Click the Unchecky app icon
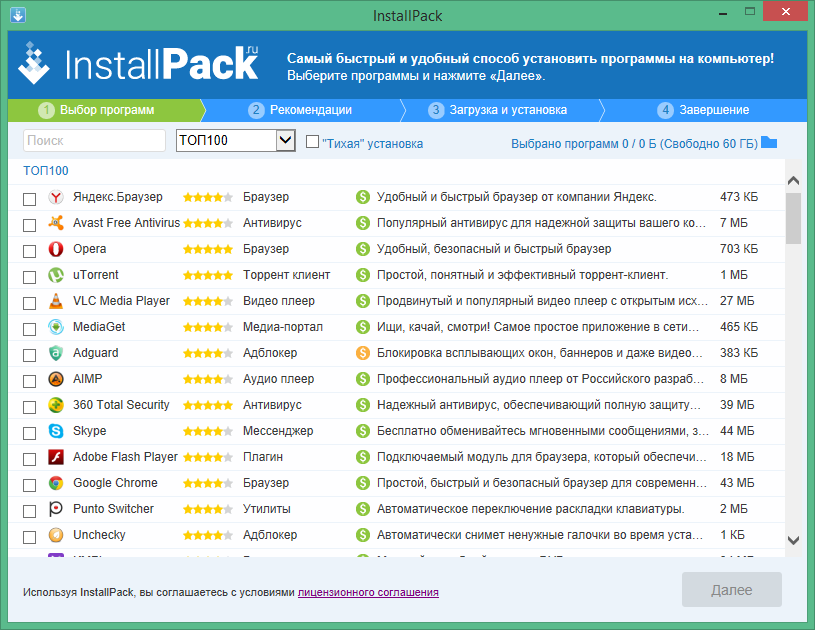Image resolution: width=815 pixels, height=630 pixels. [56, 535]
